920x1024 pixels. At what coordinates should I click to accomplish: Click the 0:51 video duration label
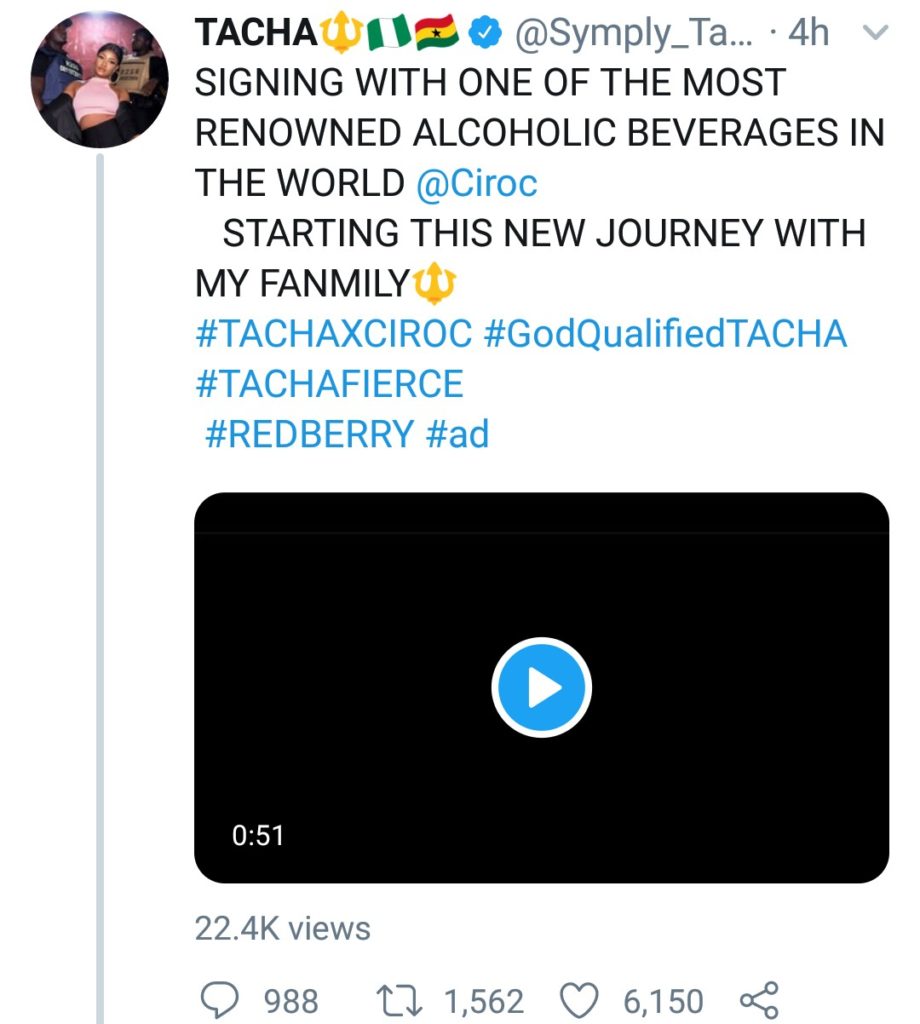(x=258, y=835)
